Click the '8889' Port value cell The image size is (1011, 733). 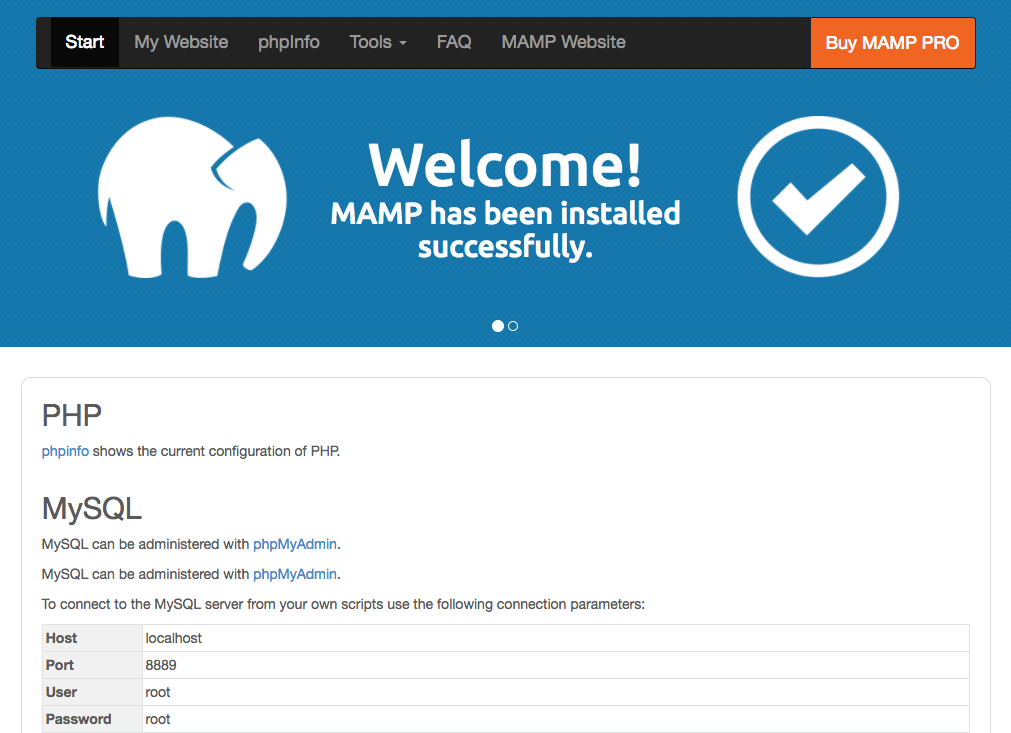[x=555, y=665]
